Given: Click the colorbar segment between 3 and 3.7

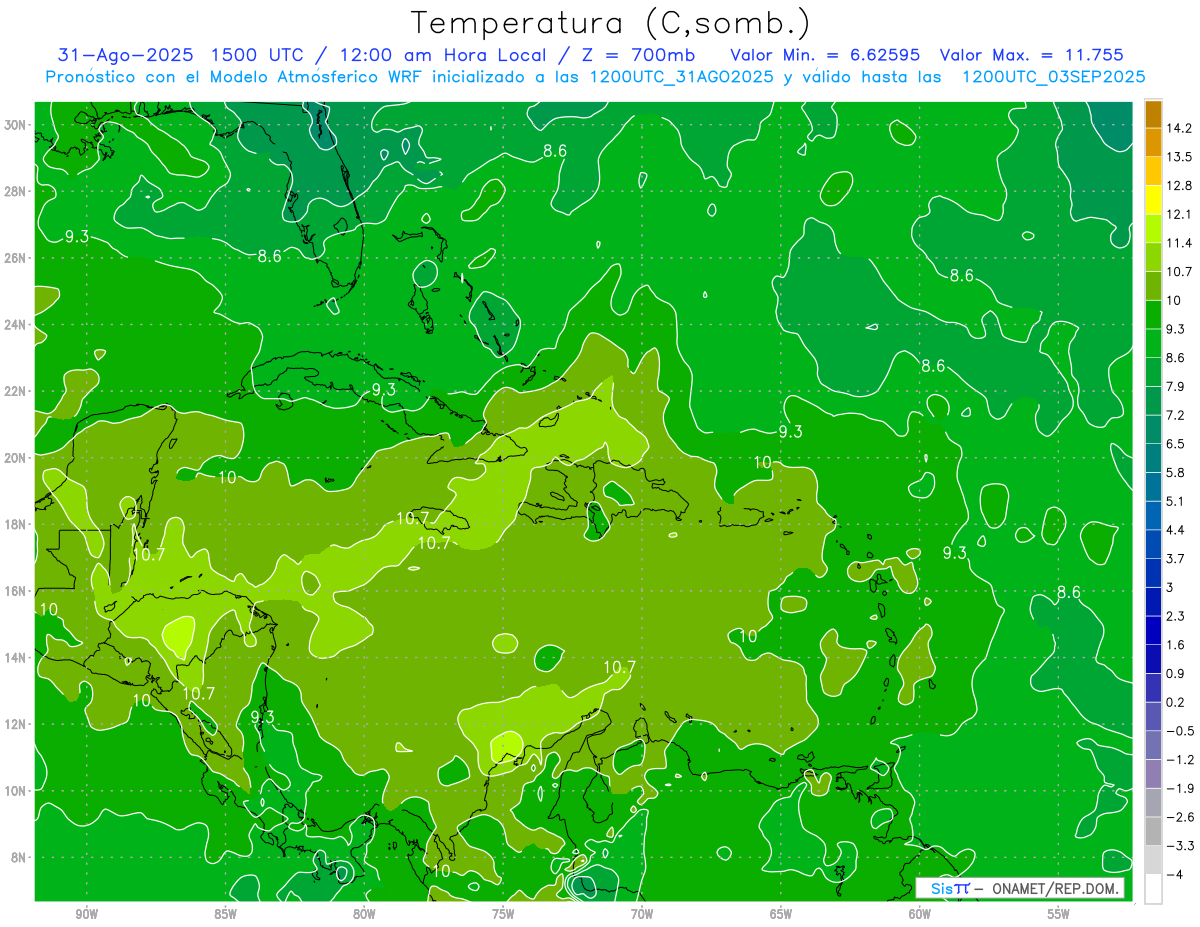Looking at the screenshot, I should pyautogui.click(x=1153, y=572).
